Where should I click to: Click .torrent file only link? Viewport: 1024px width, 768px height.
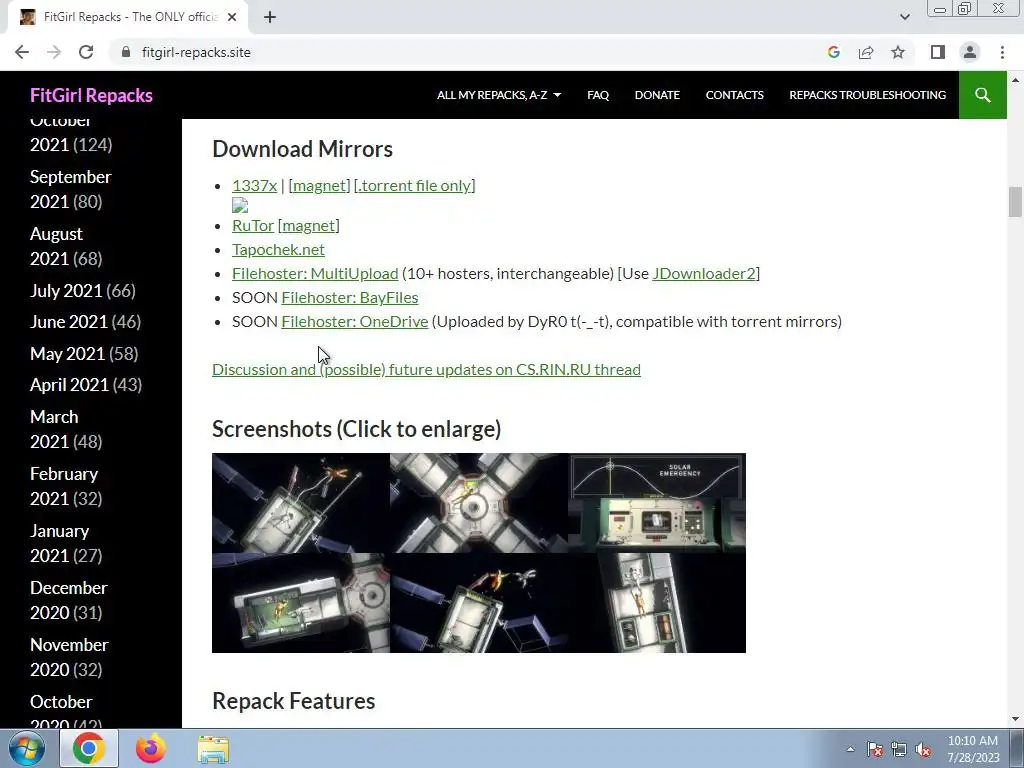pos(414,185)
